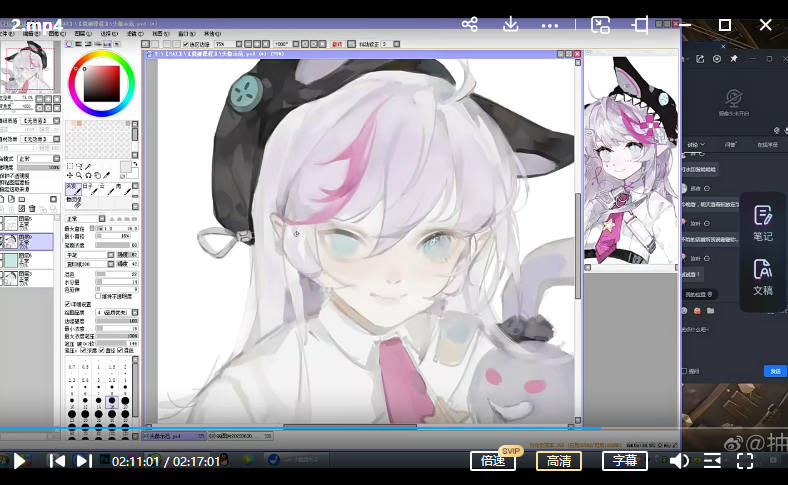The image size is (788, 485).
Task: Click the download icon
Action: pyautogui.click(x=510, y=24)
